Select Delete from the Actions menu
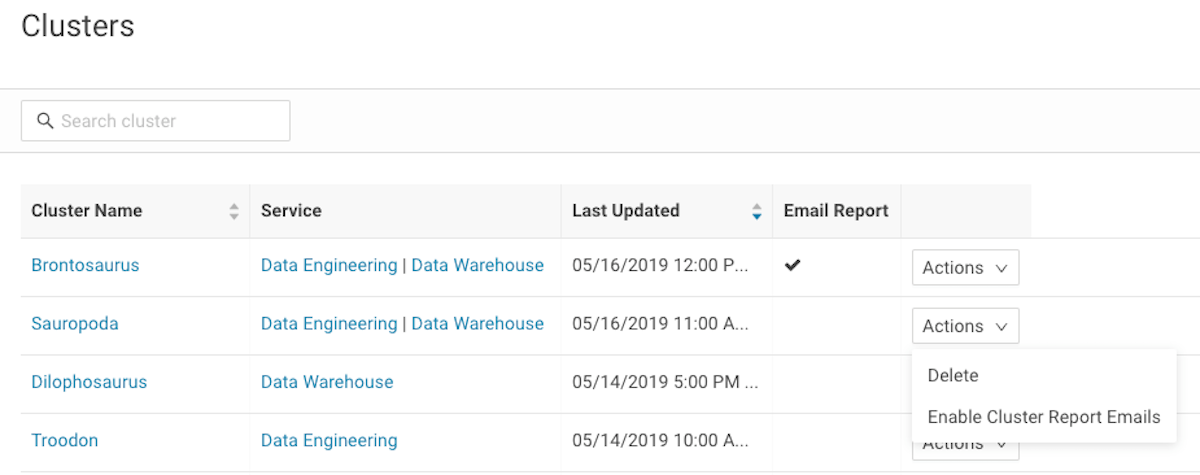 953,376
